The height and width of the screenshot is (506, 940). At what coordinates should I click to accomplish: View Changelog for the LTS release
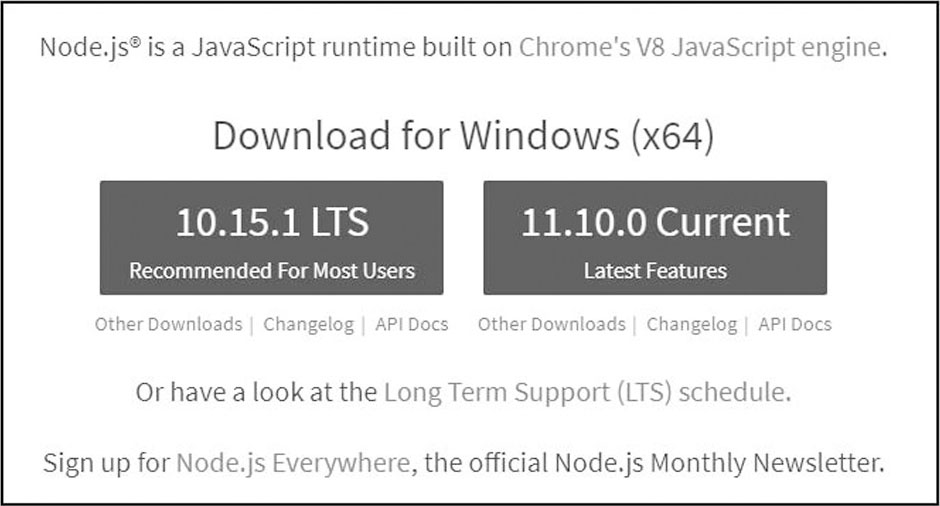(309, 324)
